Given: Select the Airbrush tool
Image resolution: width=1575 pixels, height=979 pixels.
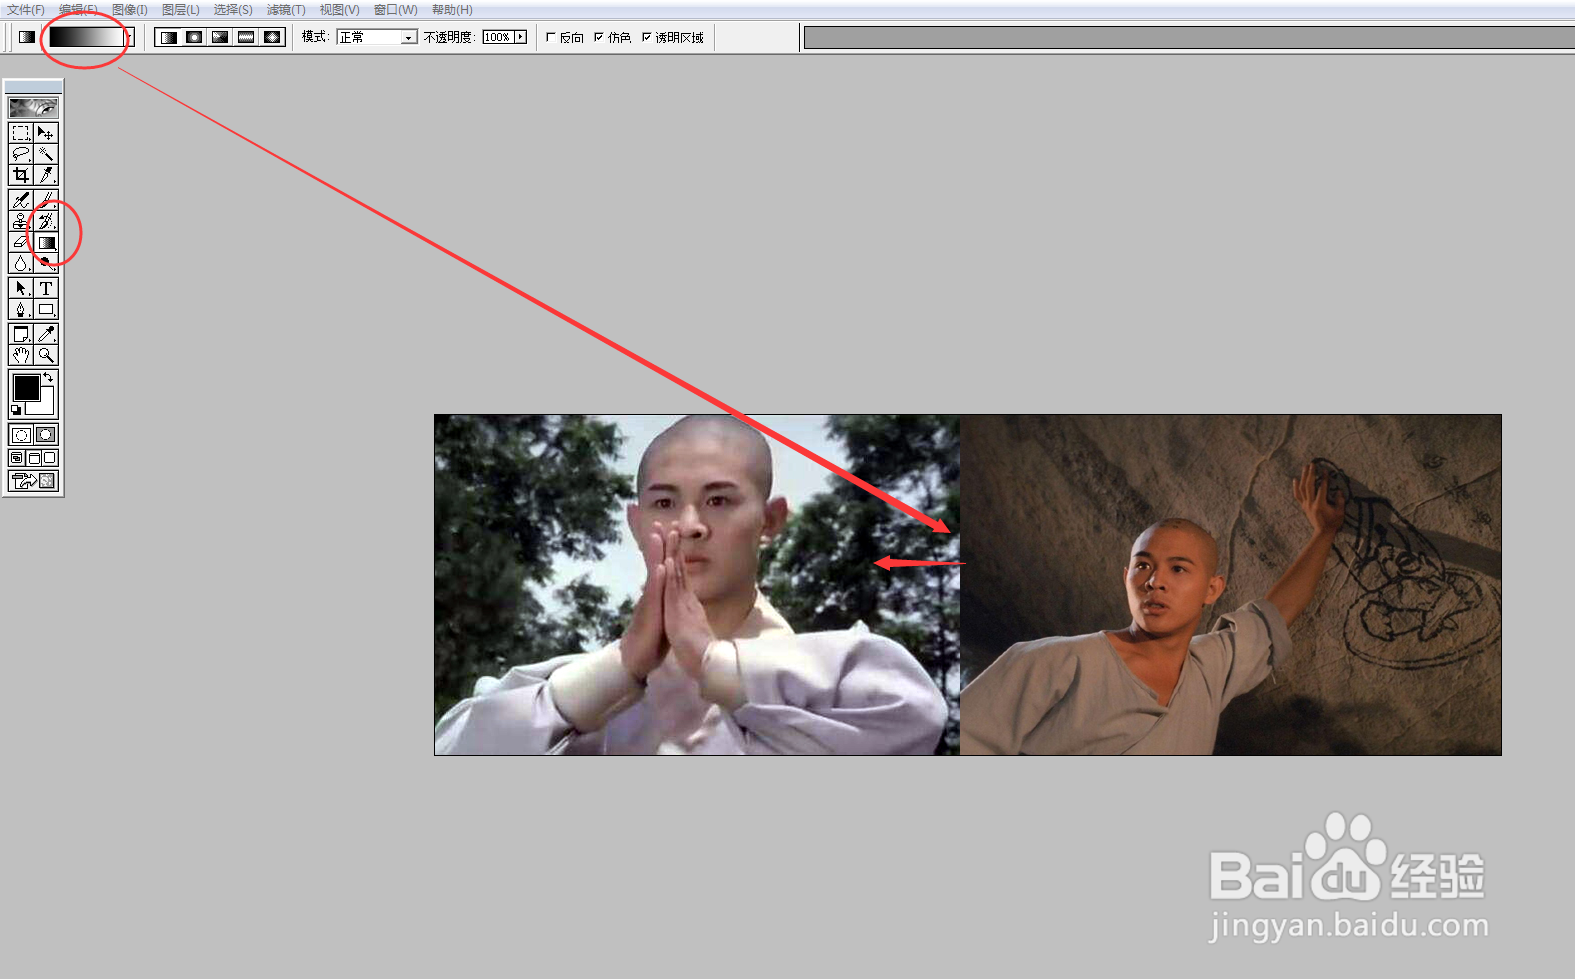Looking at the screenshot, I should pos(20,201).
